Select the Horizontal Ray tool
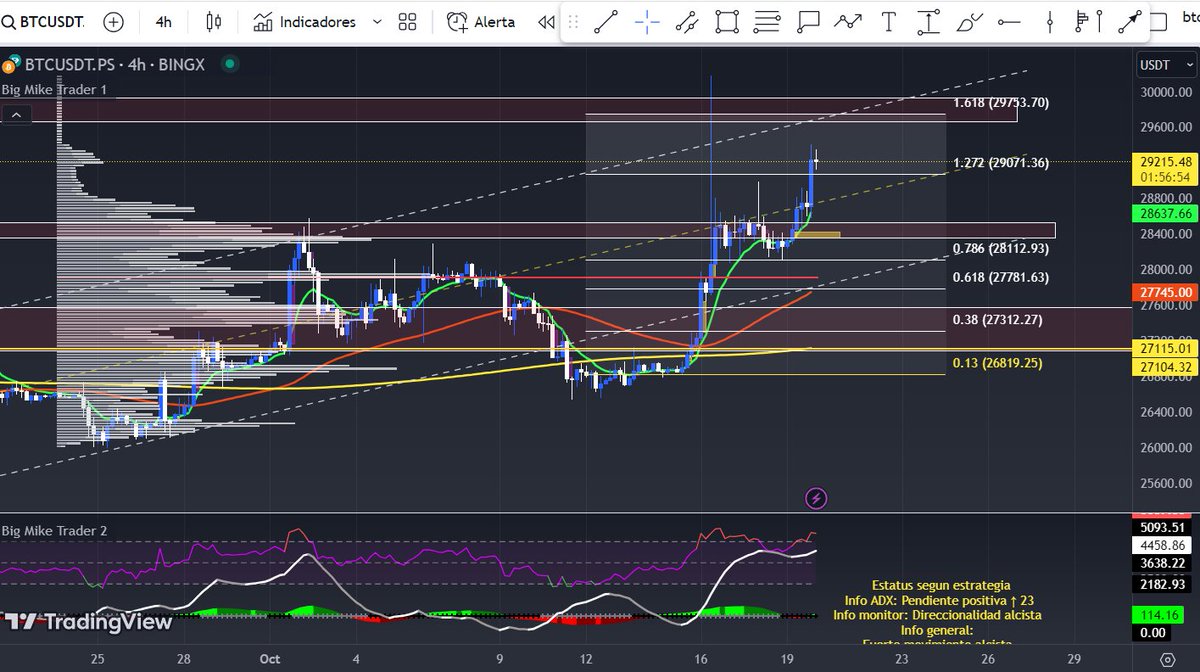The height and width of the screenshot is (672, 1200). coord(1009,21)
